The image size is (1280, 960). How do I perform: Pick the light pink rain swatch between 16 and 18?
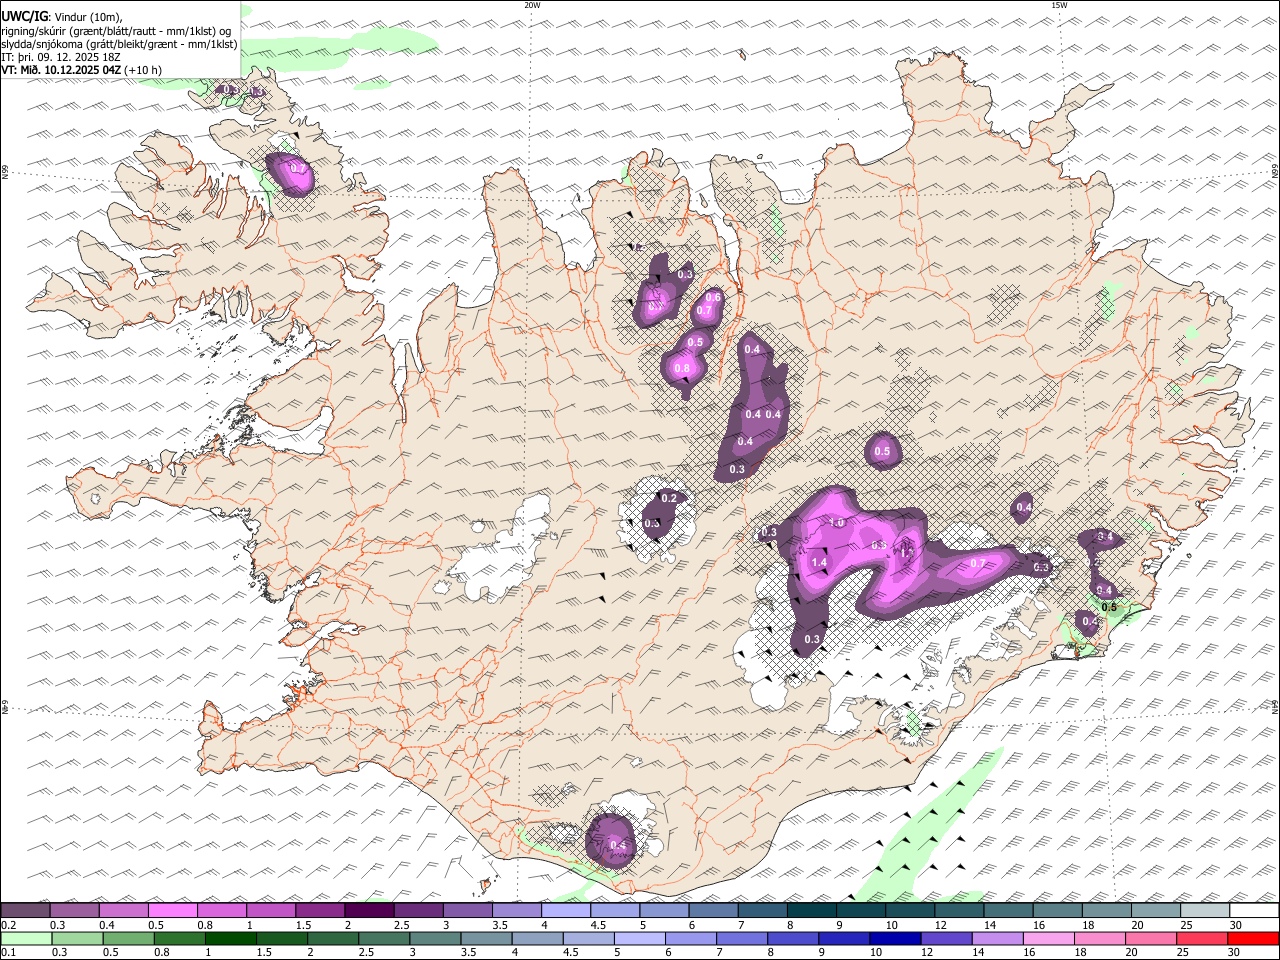click(1047, 938)
